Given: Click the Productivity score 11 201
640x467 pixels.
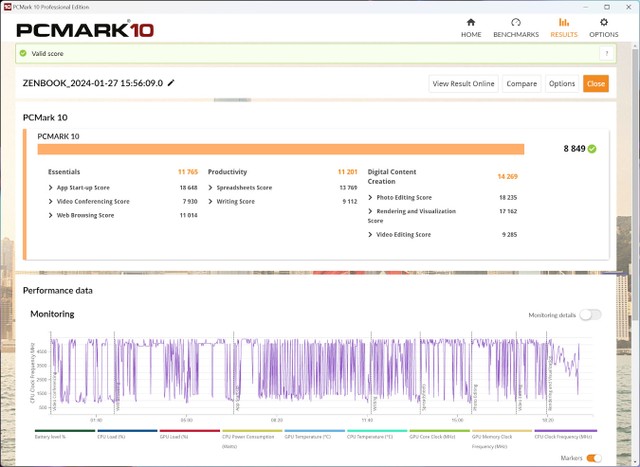Looking at the screenshot, I should 347,172.
